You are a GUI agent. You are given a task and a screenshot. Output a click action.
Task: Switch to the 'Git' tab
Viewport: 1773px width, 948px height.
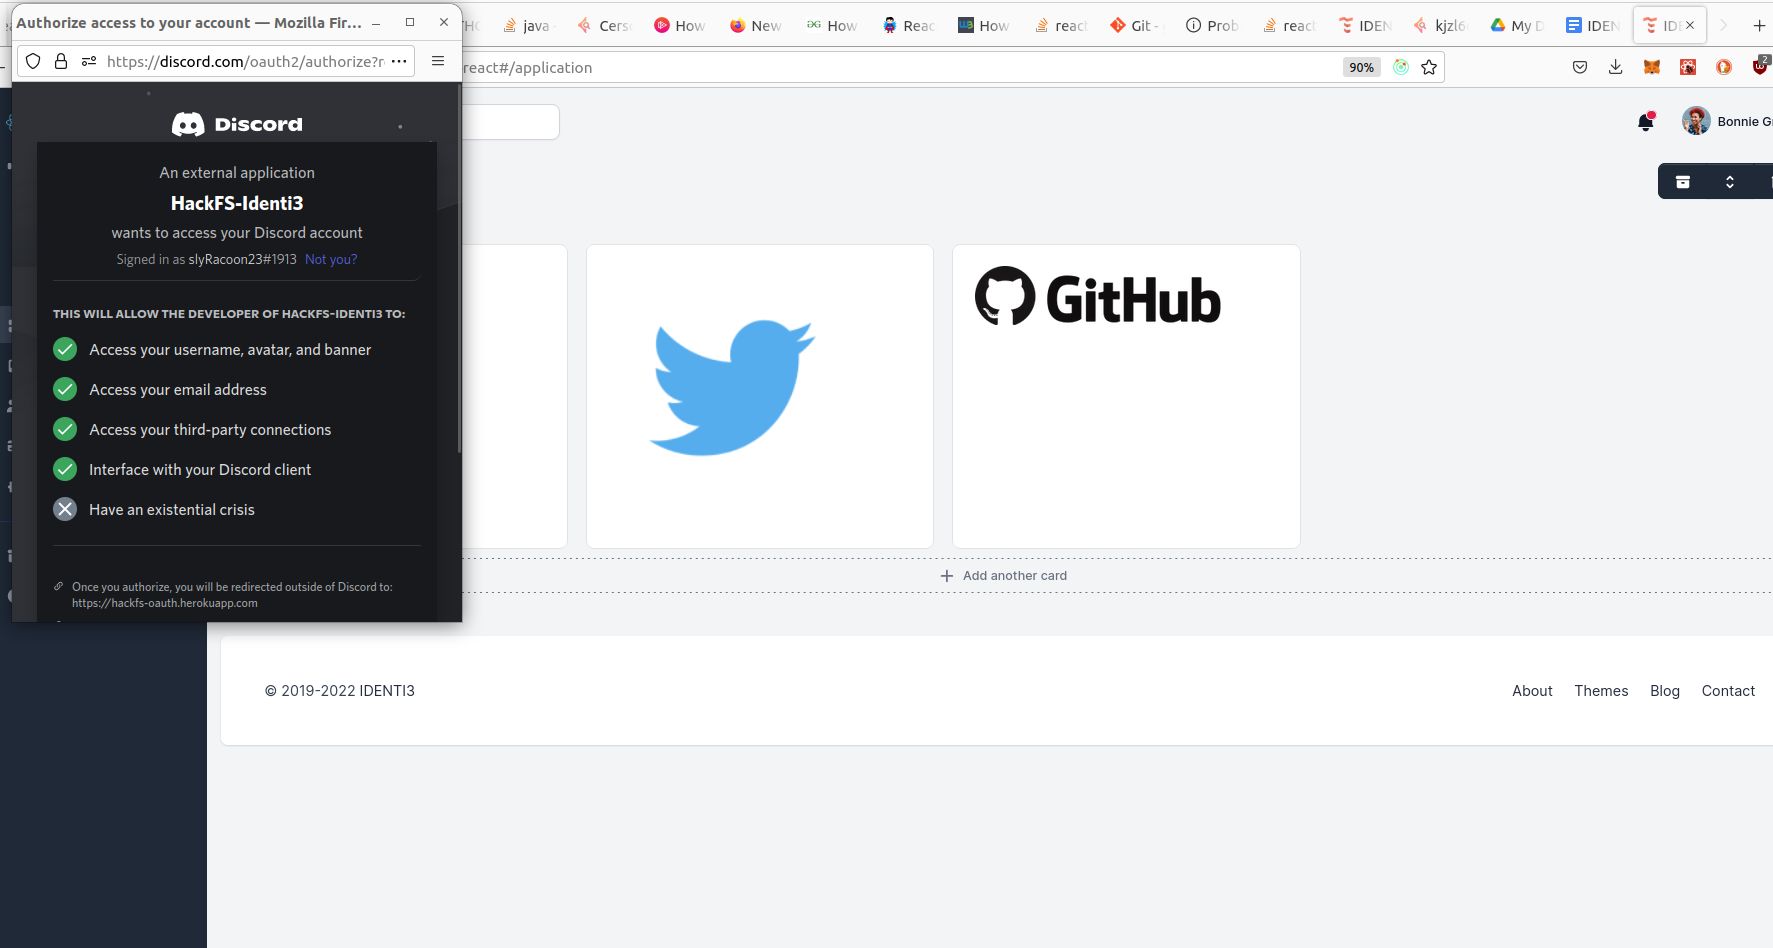1137,26
